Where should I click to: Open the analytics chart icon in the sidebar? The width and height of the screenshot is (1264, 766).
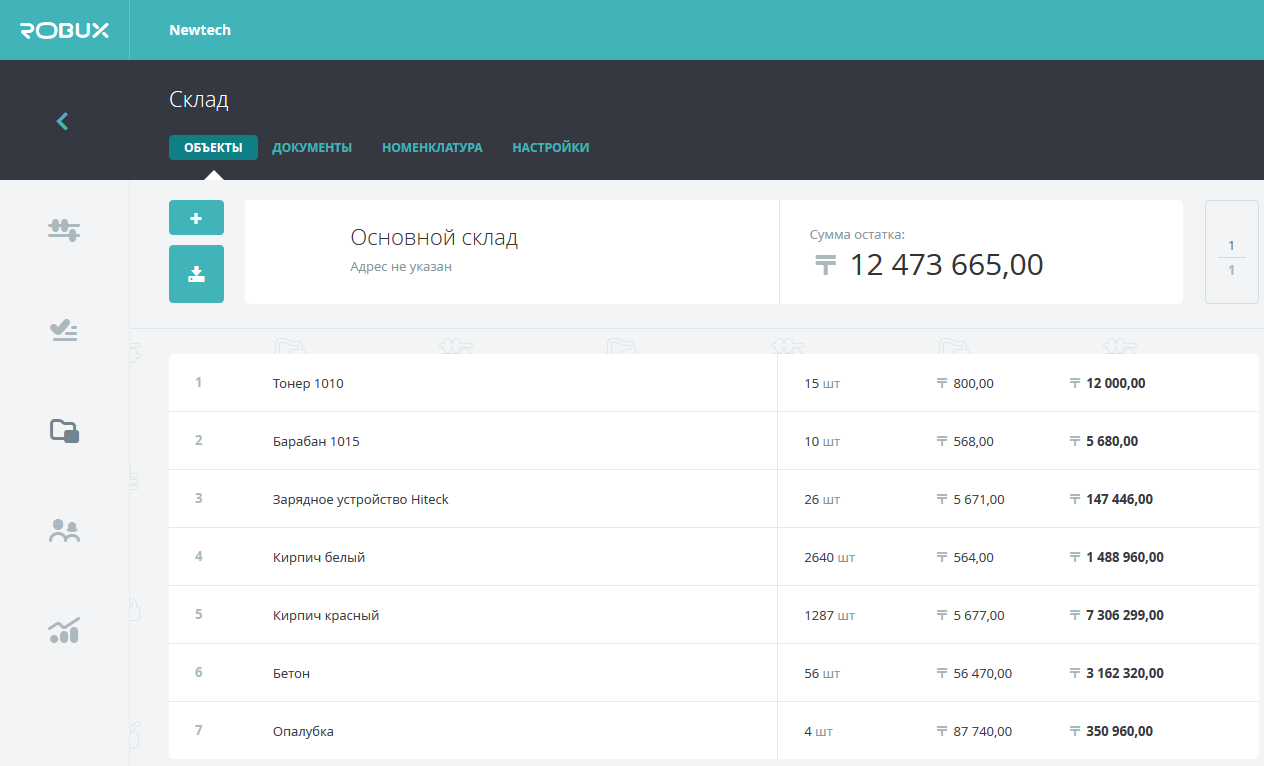64,630
